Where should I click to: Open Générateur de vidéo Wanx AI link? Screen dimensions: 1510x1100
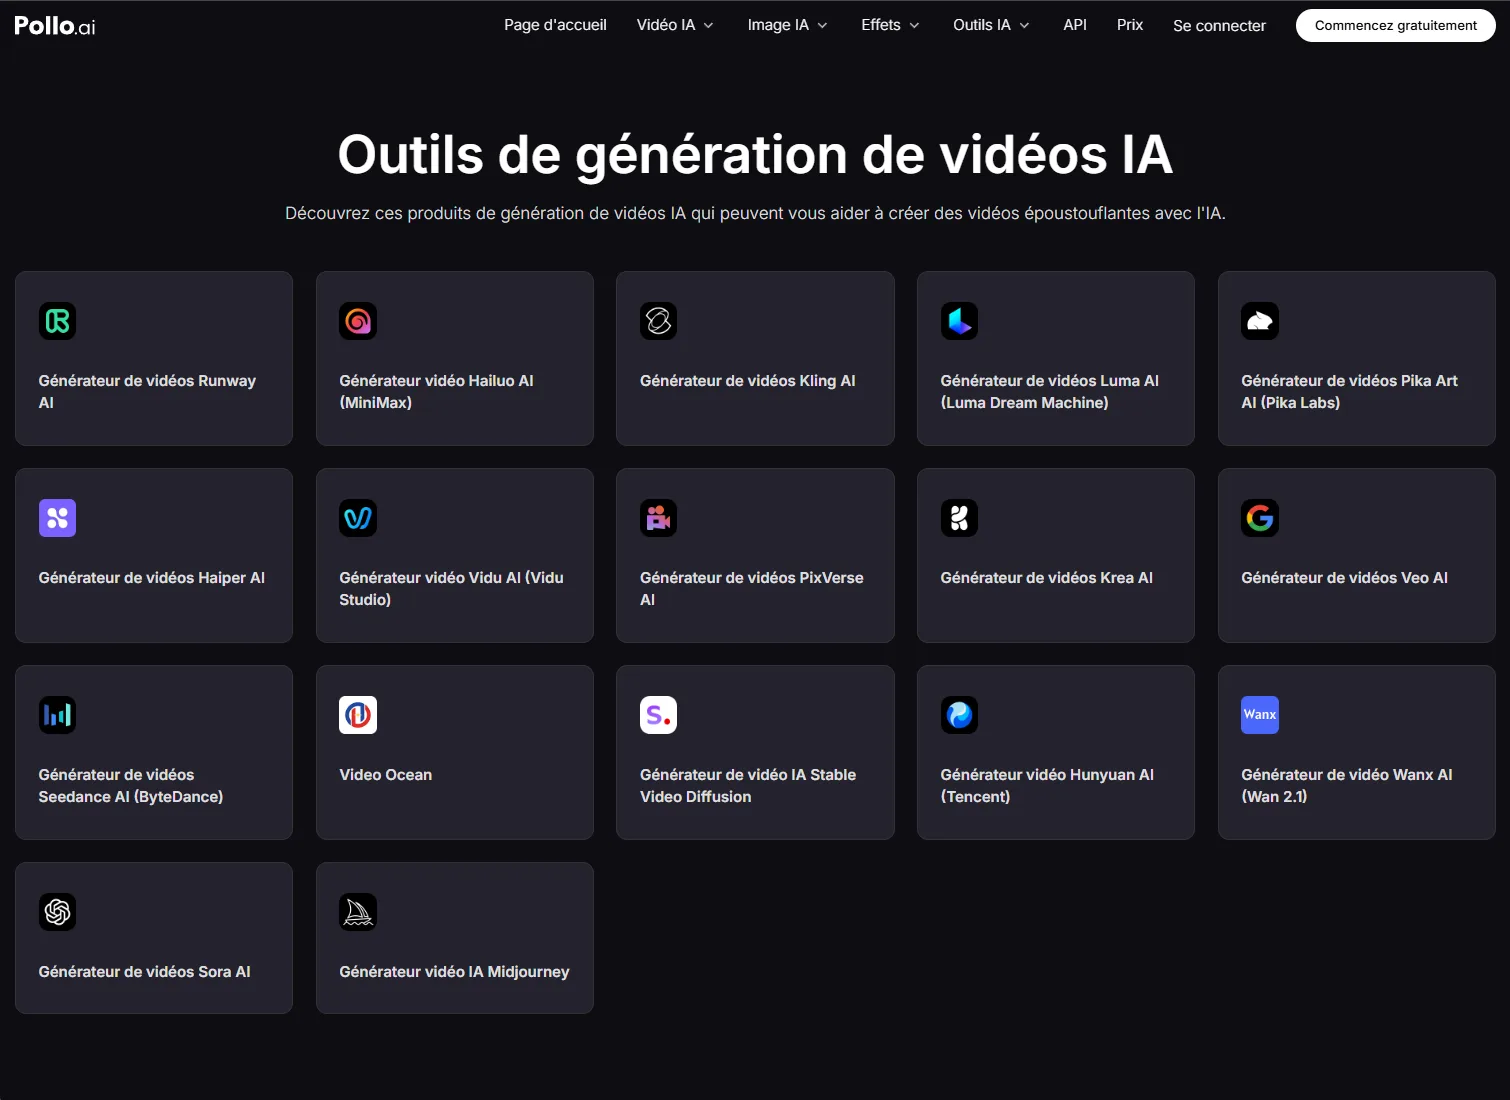pyautogui.click(x=1347, y=786)
